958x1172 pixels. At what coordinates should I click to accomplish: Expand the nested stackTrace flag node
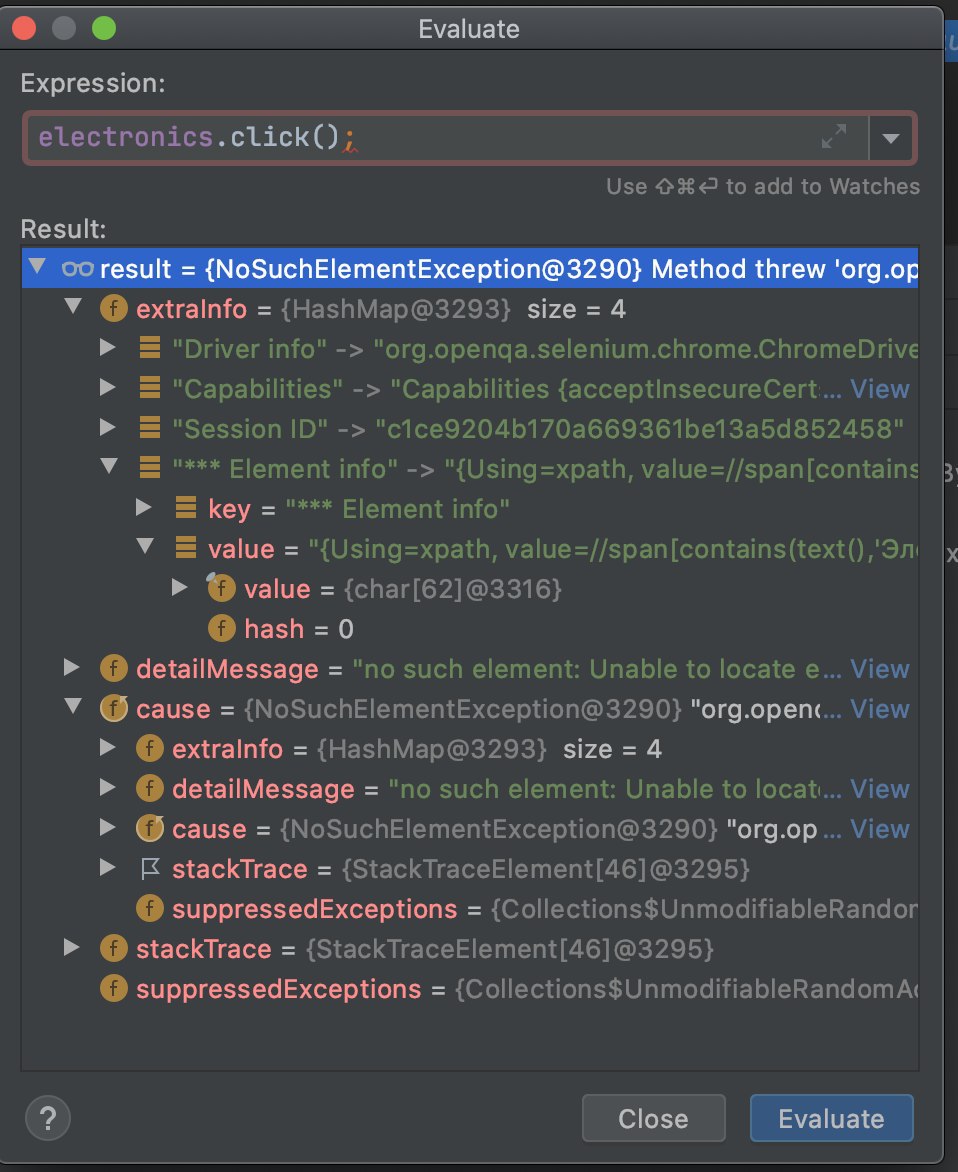(109, 869)
